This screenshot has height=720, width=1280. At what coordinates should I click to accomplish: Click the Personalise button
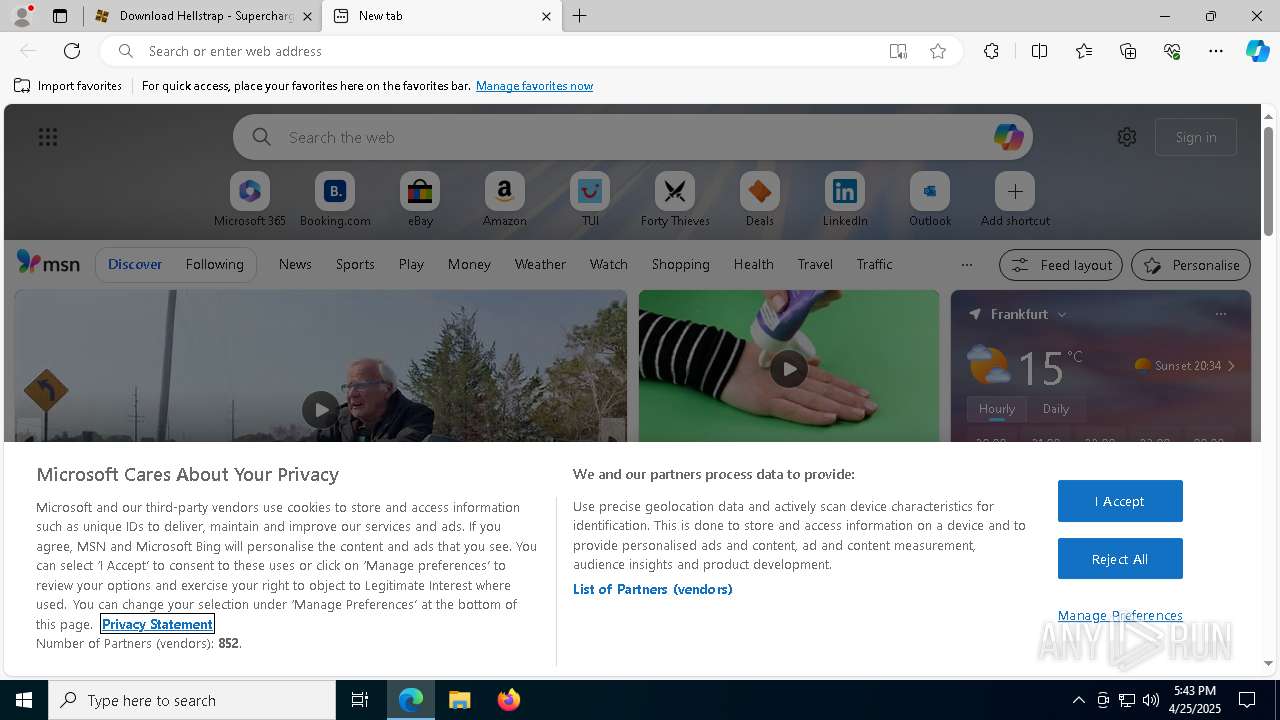[1191, 265]
